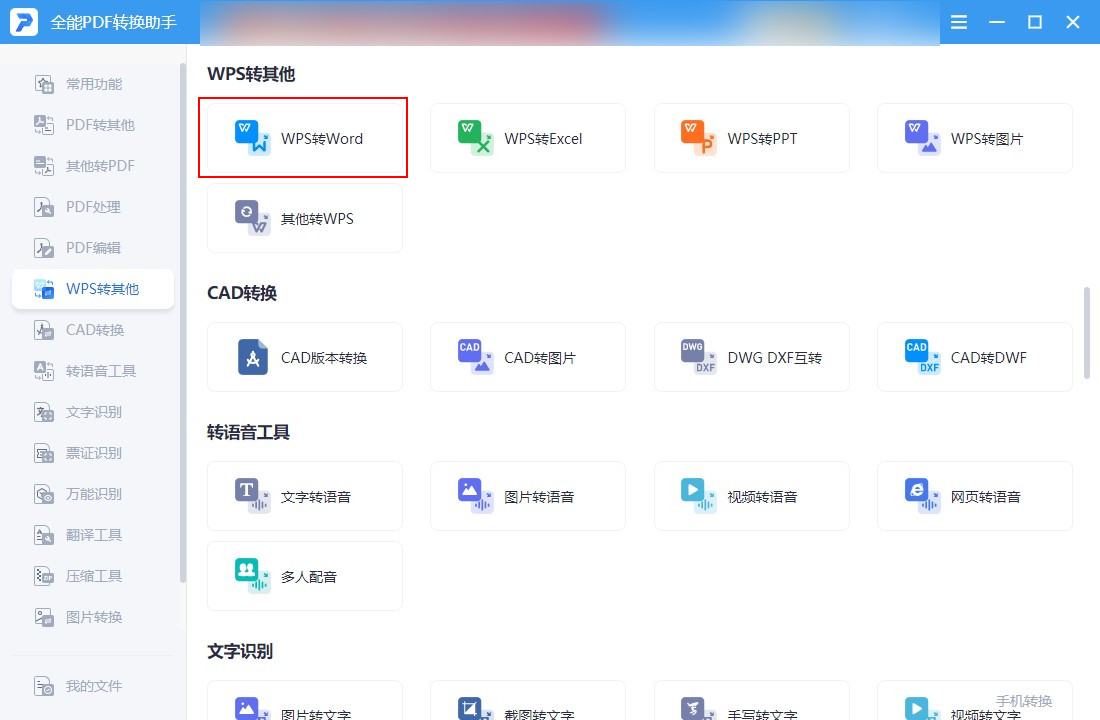Launch the WPS转PPT conversion tool
Image resolution: width=1100 pixels, height=720 pixels.
tap(751, 138)
